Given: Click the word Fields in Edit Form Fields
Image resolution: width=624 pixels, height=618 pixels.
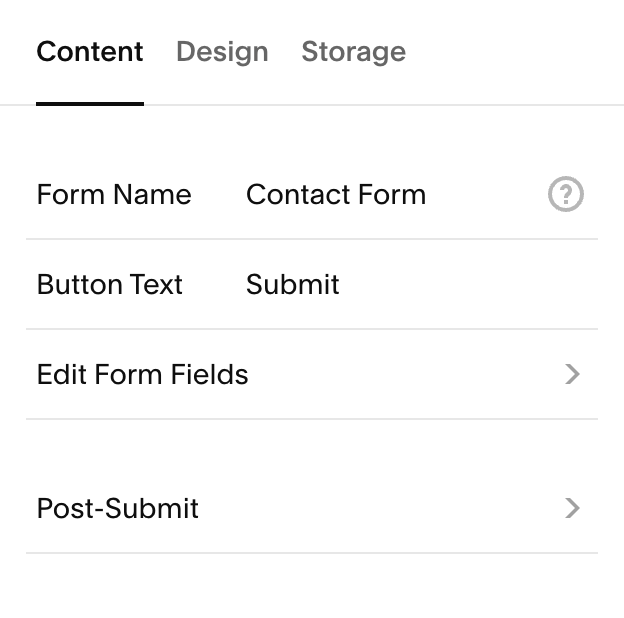Looking at the screenshot, I should pyautogui.click(x=209, y=374).
